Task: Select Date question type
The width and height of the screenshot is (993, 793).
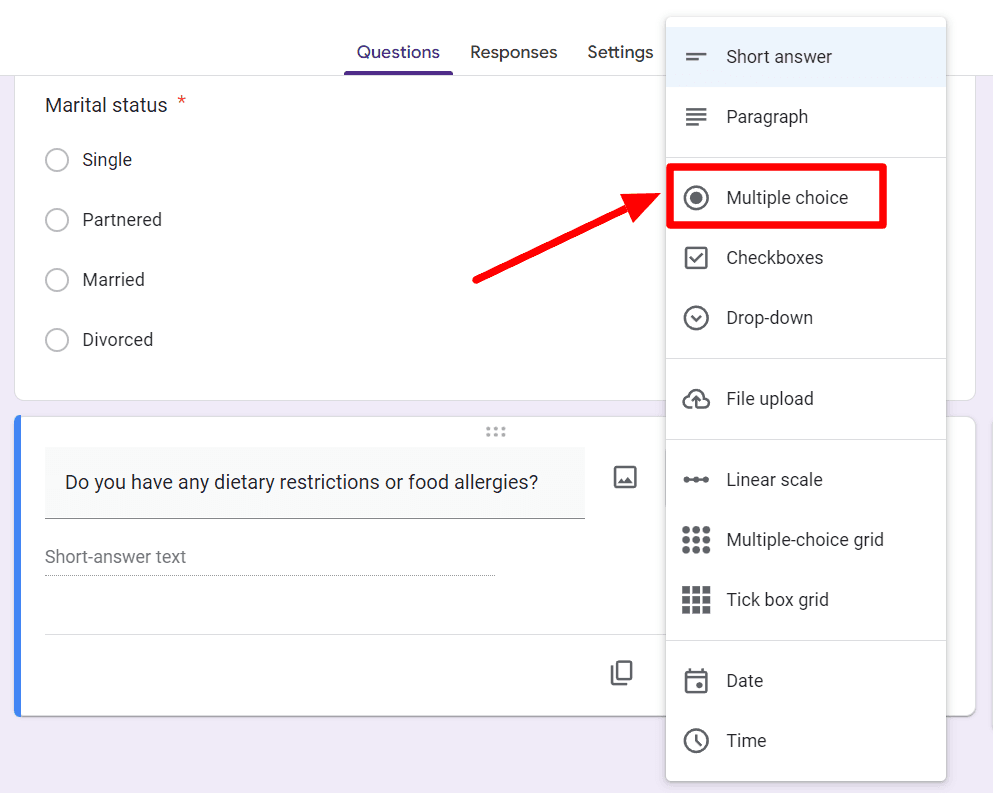Action: 806,681
